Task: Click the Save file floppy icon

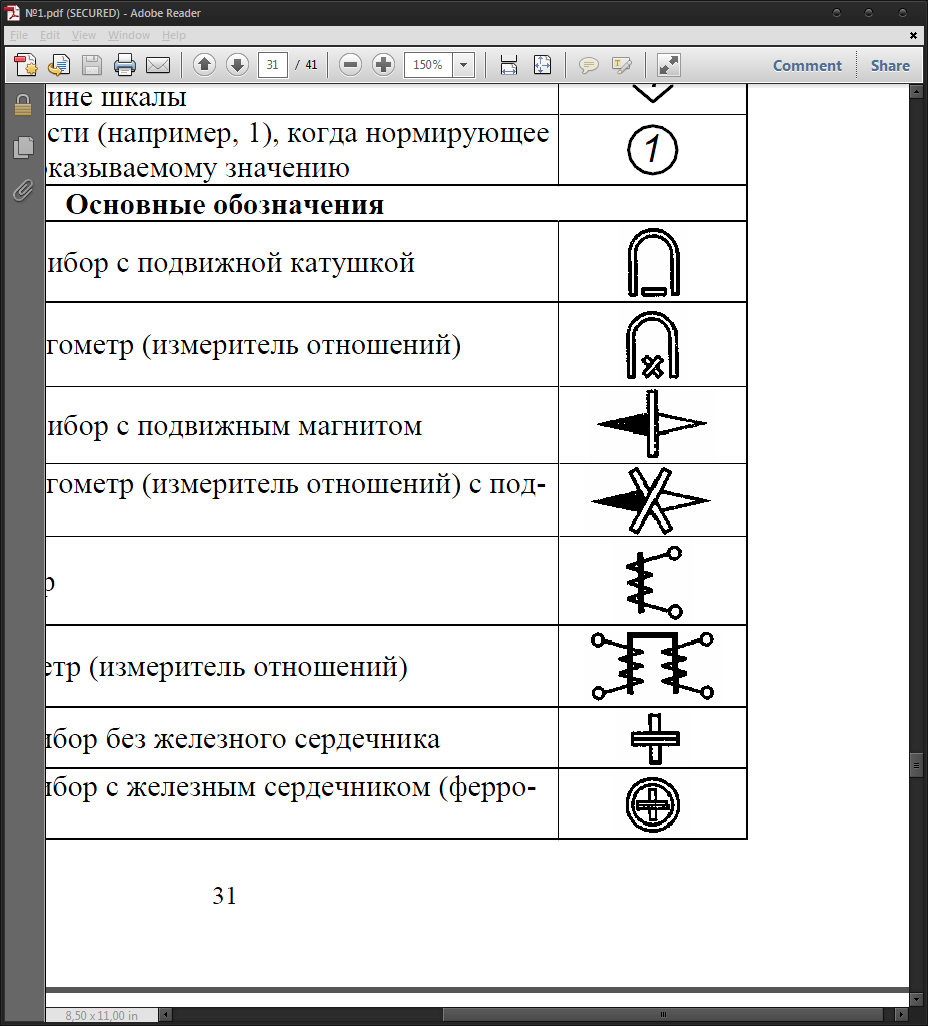Action: tap(92, 65)
